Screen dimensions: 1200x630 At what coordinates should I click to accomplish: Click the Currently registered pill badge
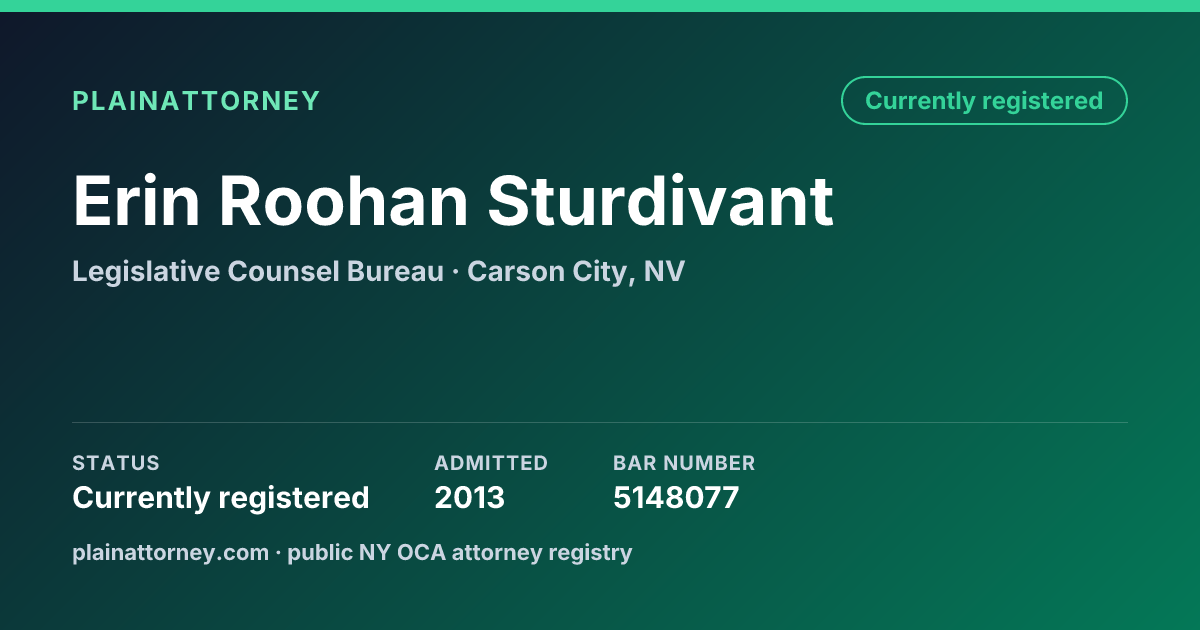pyautogui.click(x=984, y=101)
